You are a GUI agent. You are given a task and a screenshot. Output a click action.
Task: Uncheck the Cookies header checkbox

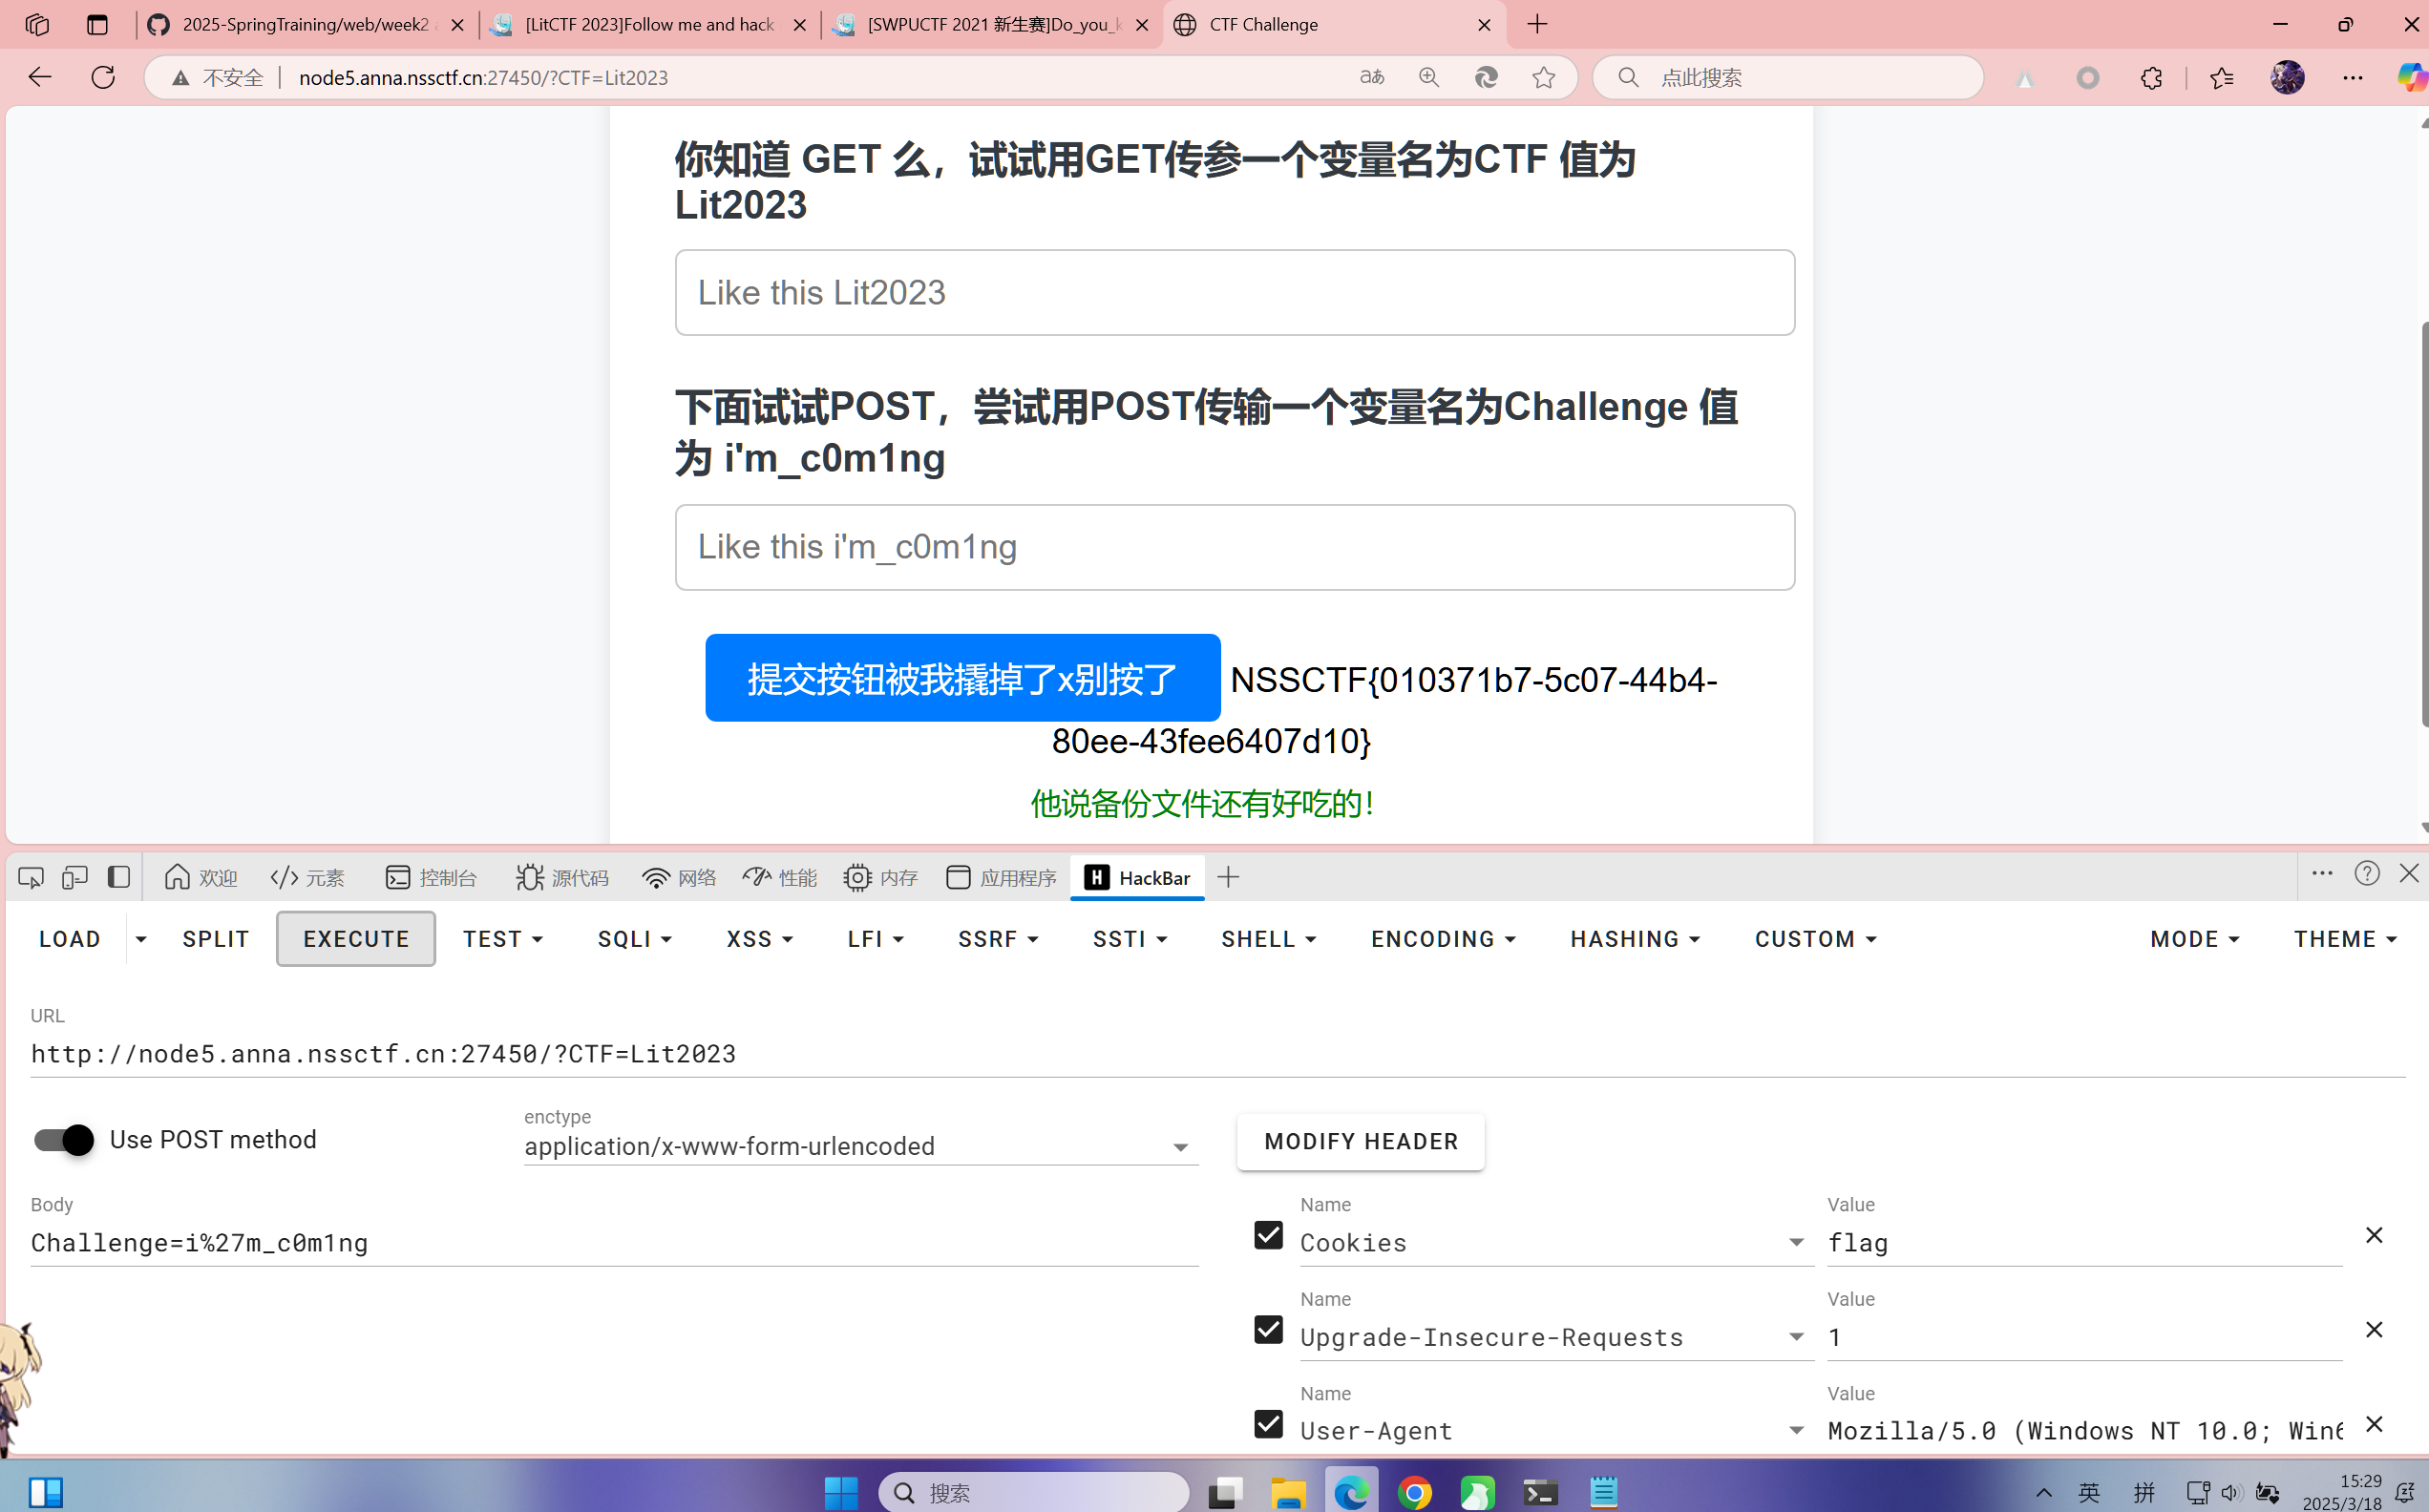[x=1268, y=1235]
